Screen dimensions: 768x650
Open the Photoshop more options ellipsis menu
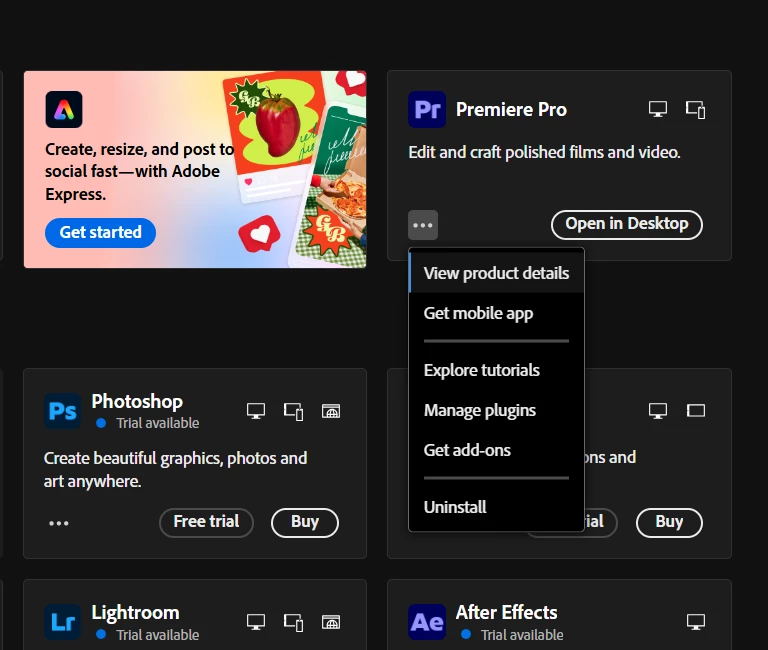tap(59, 523)
